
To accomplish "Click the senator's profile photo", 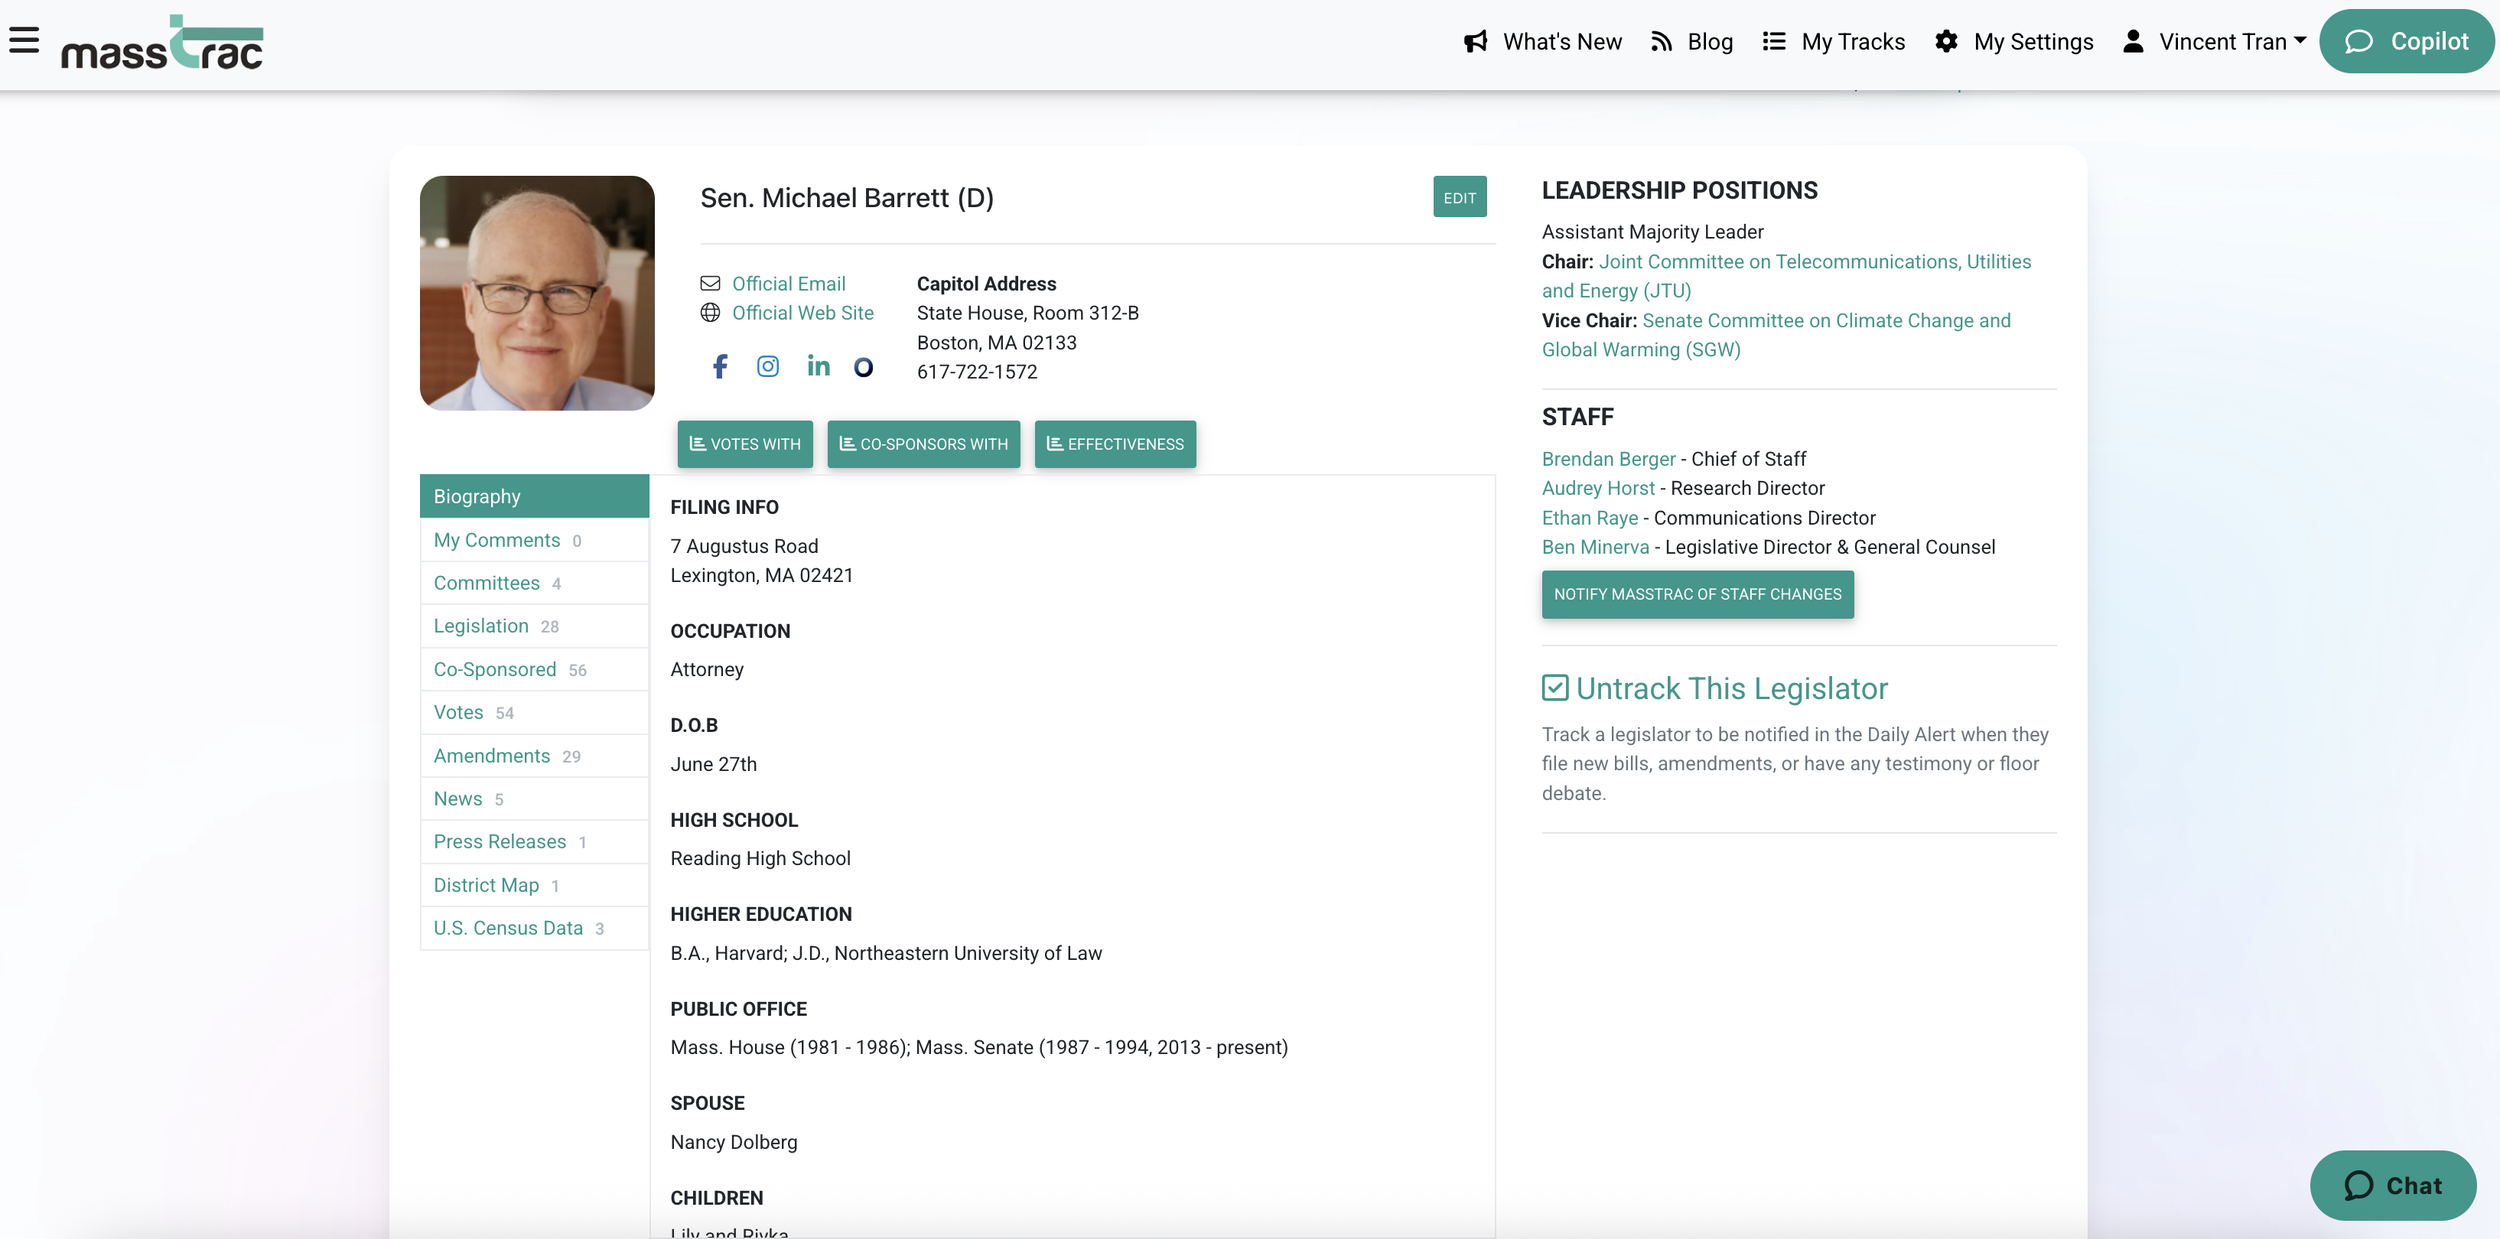I will pos(537,293).
